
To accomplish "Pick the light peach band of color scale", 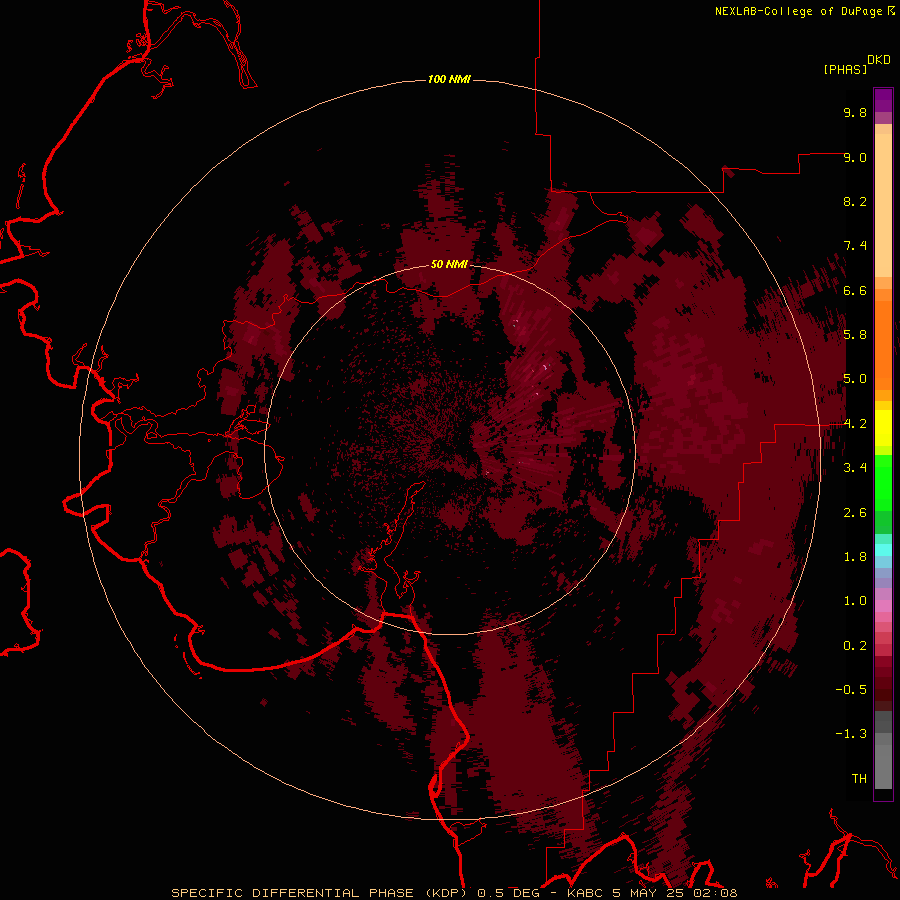I will 883,207.
